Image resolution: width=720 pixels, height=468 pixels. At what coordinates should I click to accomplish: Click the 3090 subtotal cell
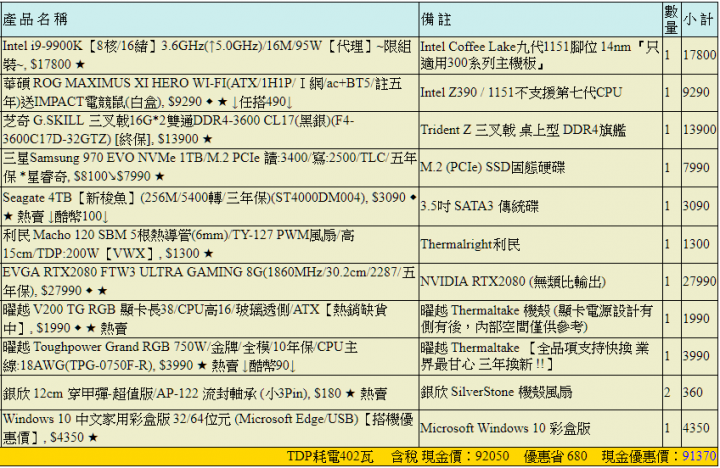(x=699, y=206)
